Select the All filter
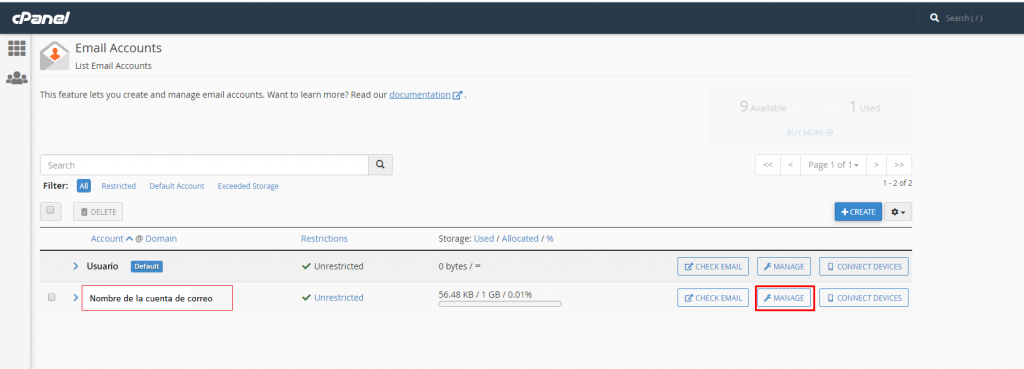 point(84,186)
